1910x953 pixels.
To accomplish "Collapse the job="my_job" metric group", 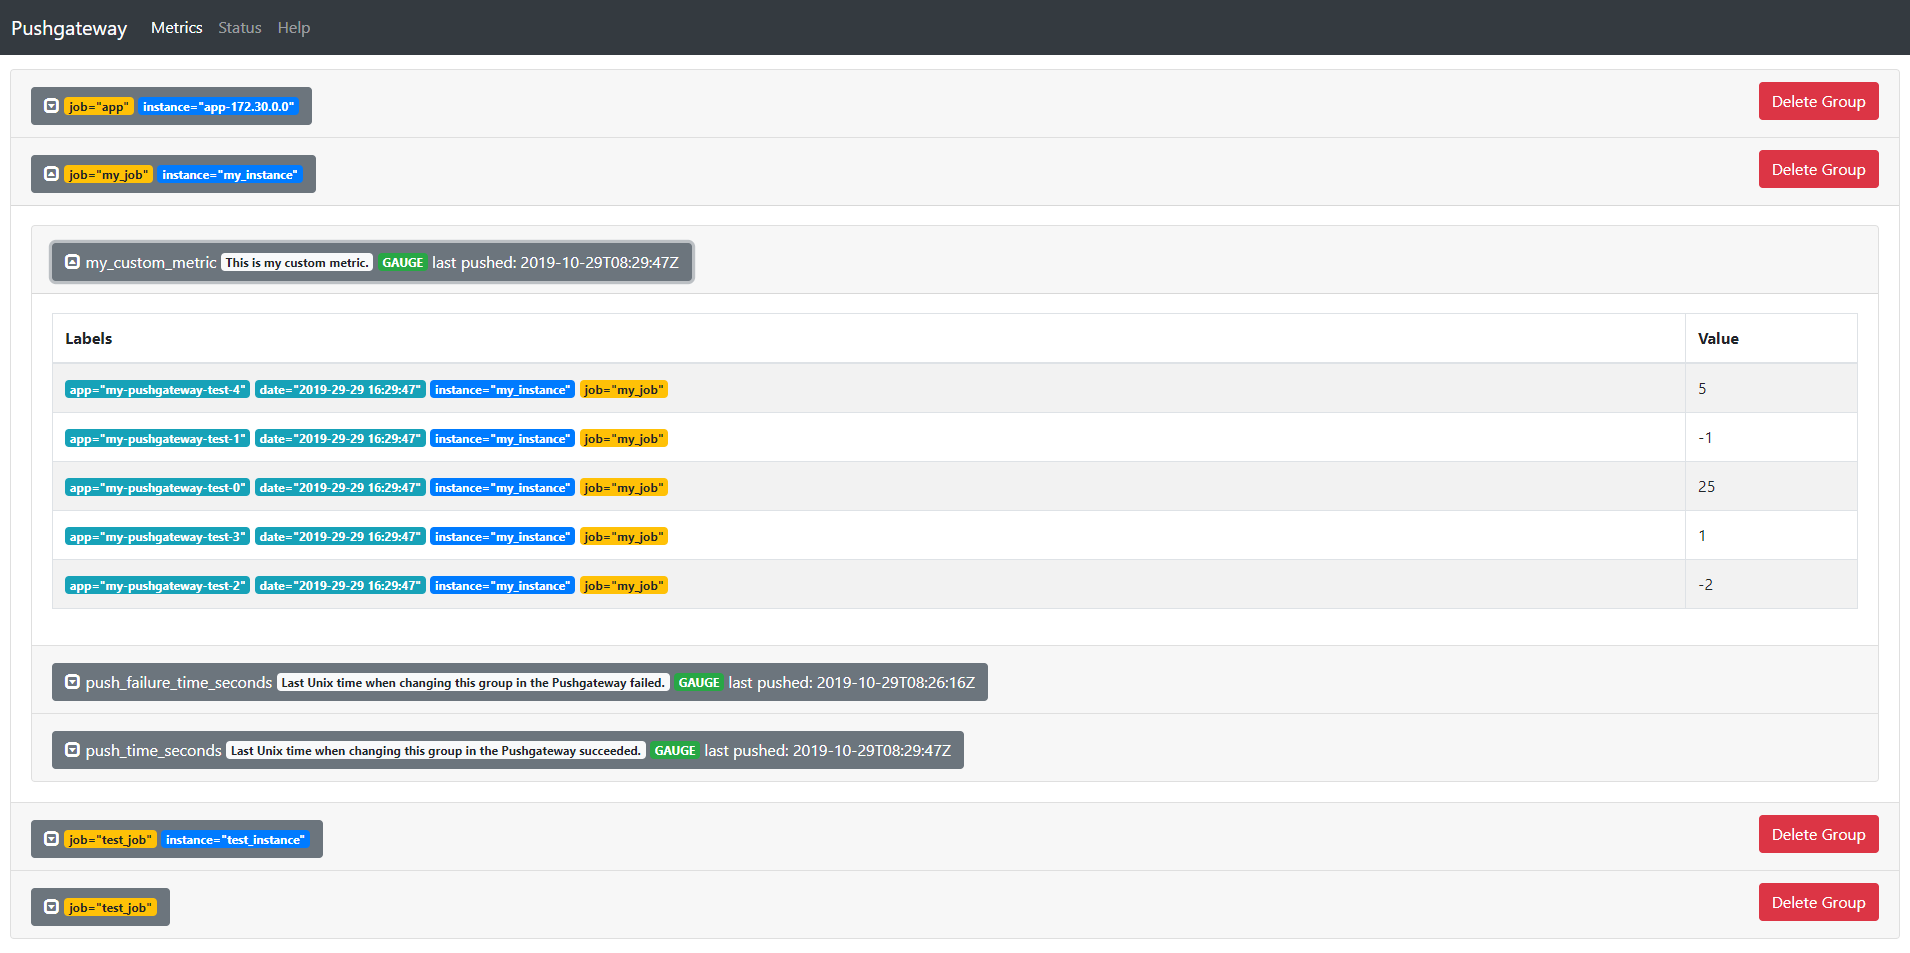I will pos(51,173).
